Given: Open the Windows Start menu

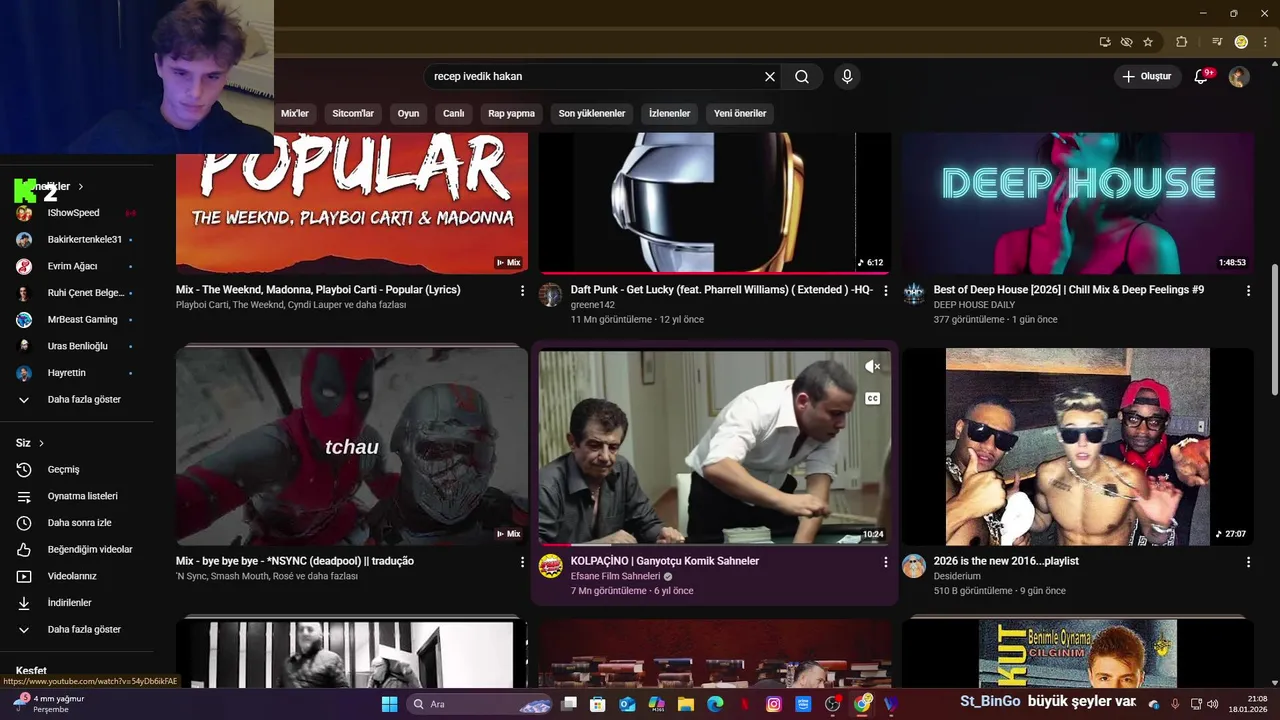Looking at the screenshot, I should [x=389, y=704].
